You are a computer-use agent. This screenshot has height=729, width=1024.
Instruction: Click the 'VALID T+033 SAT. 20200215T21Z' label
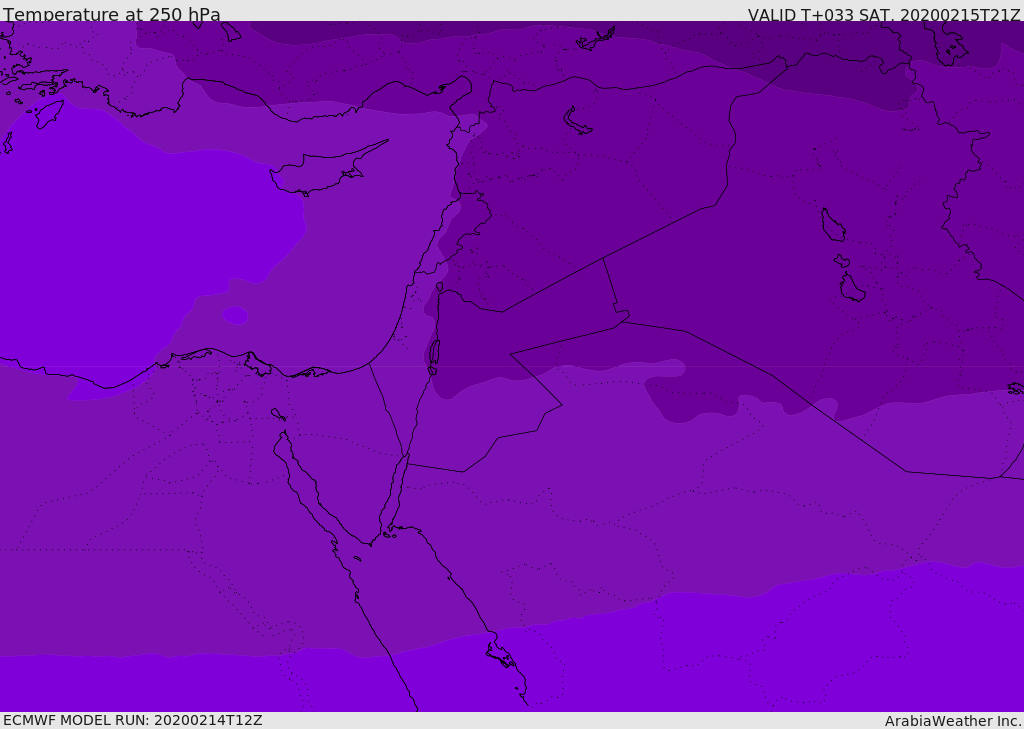pyautogui.click(x=884, y=15)
